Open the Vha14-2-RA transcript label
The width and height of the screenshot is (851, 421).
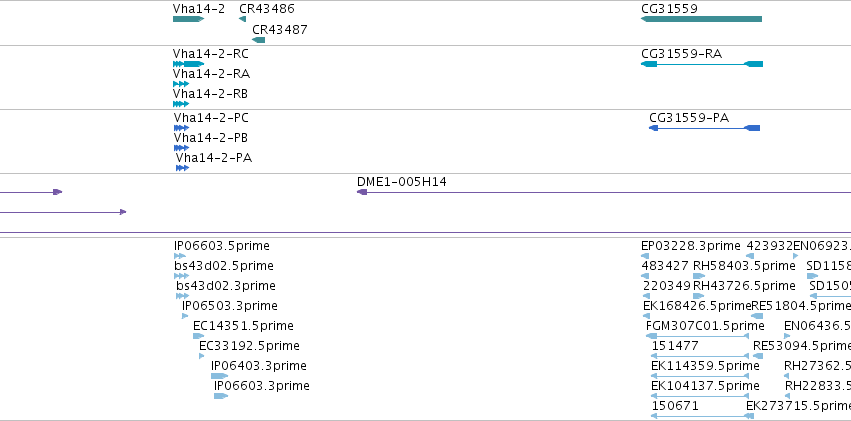(212, 74)
